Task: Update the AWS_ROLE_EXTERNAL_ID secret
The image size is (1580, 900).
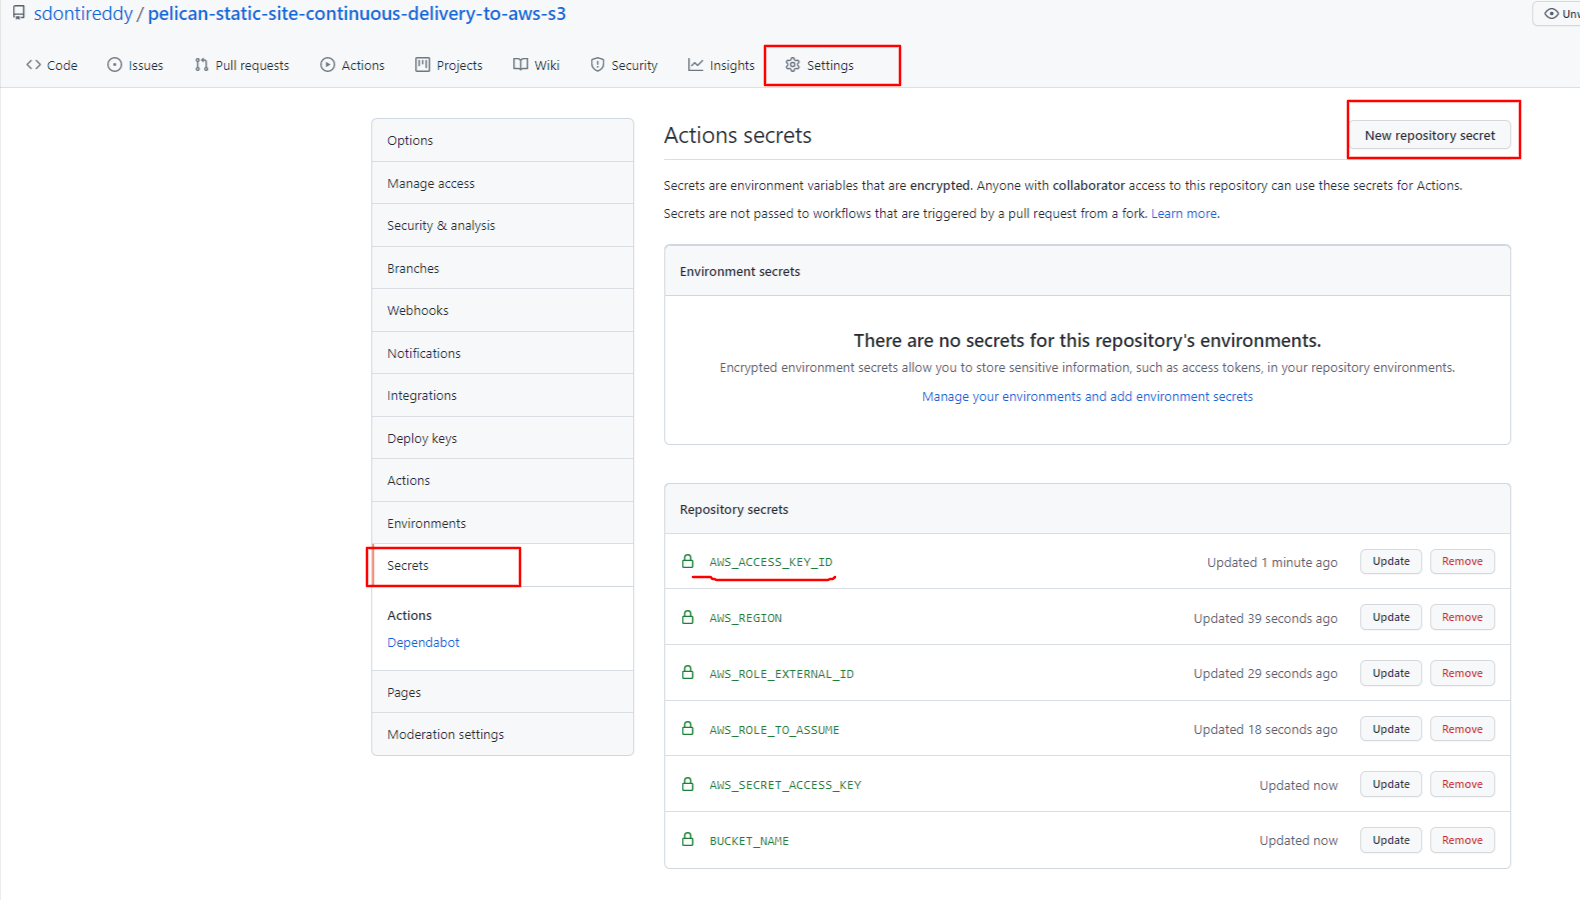Action: click(x=1391, y=674)
